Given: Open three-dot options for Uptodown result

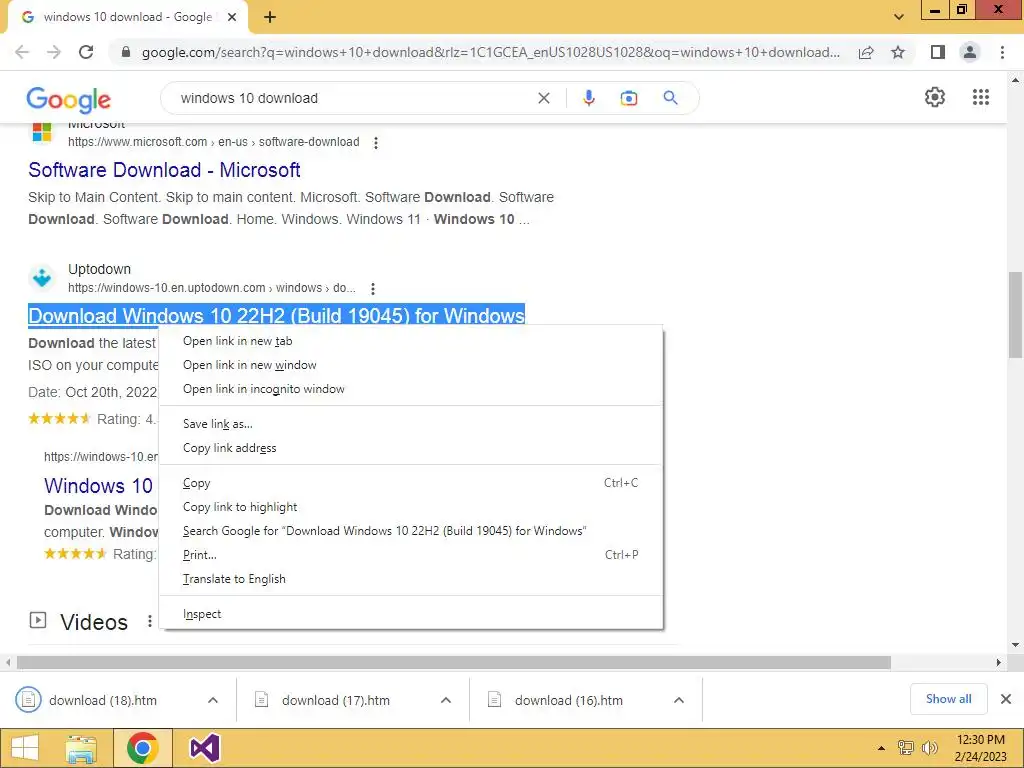Looking at the screenshot, I should (372, 288).
